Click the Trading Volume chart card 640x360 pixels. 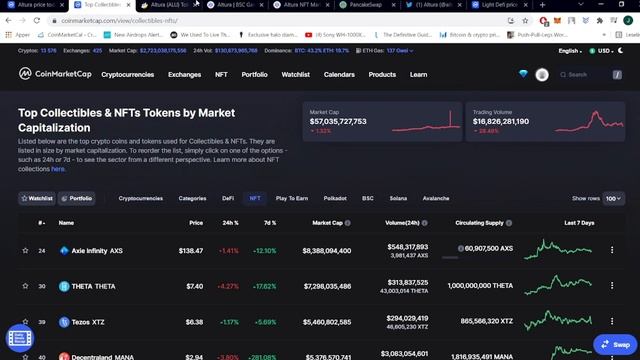(545, 122)
